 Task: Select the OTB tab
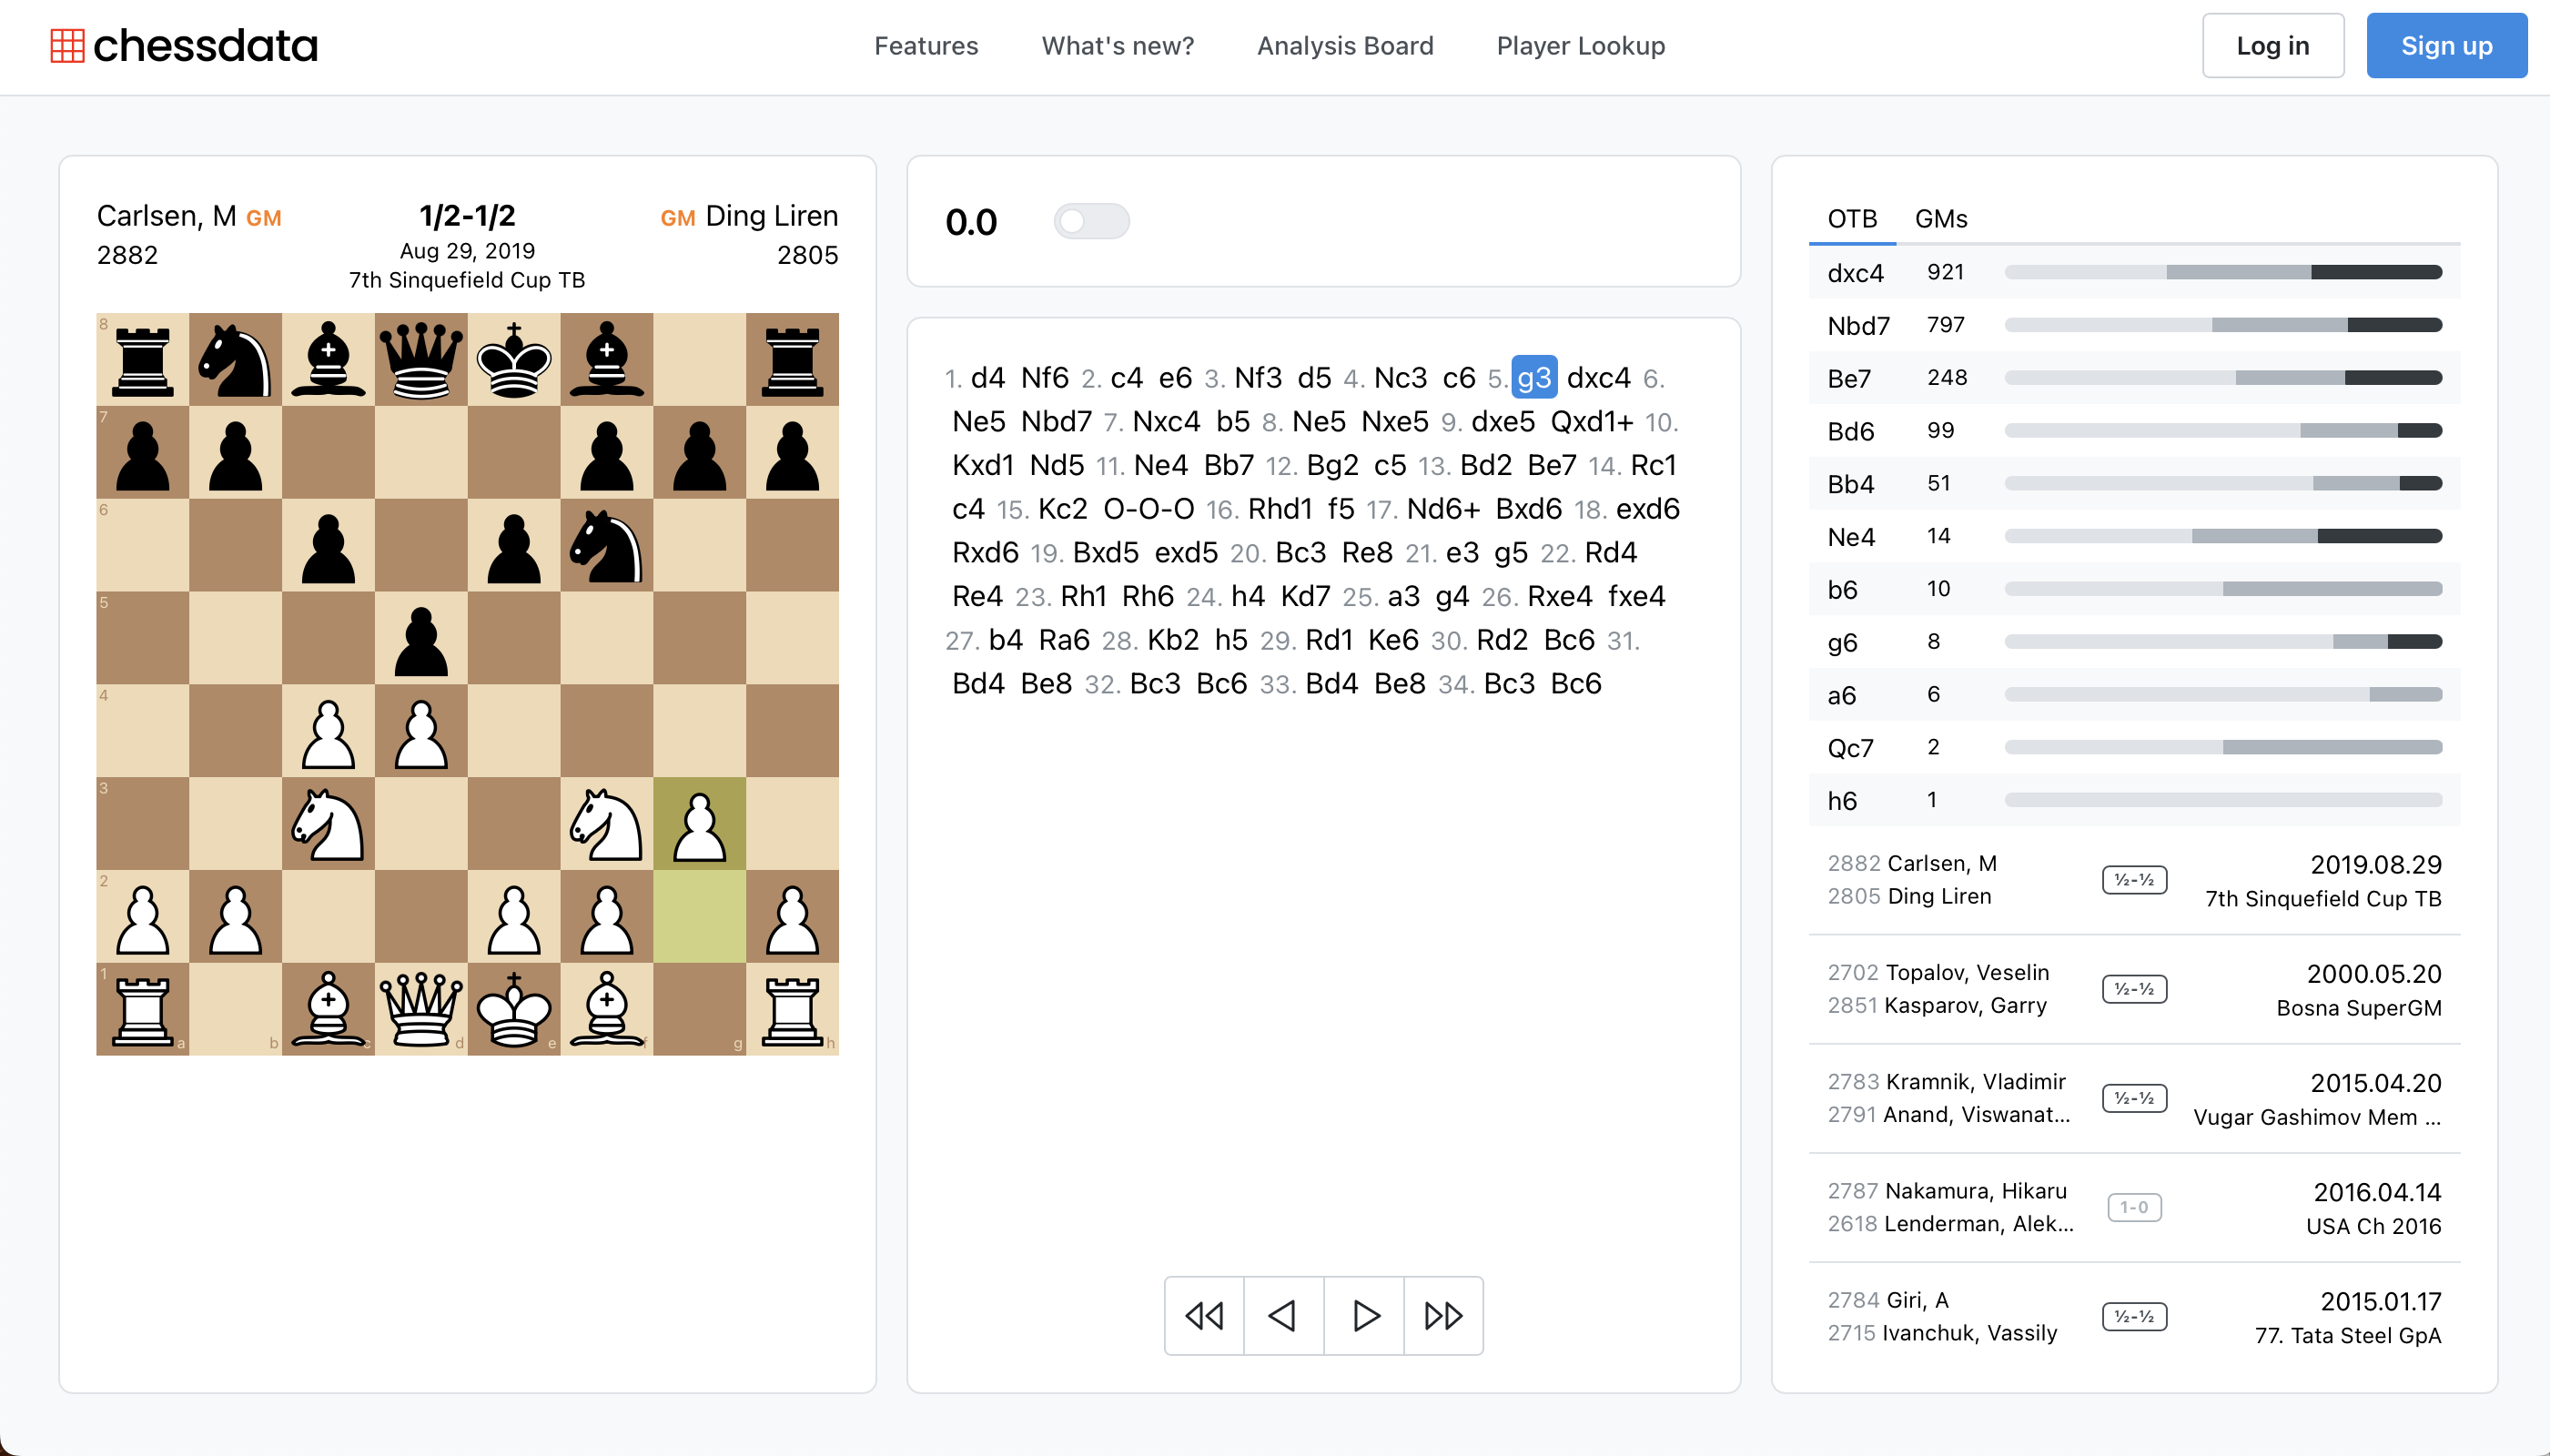[x=1851, y=219]
